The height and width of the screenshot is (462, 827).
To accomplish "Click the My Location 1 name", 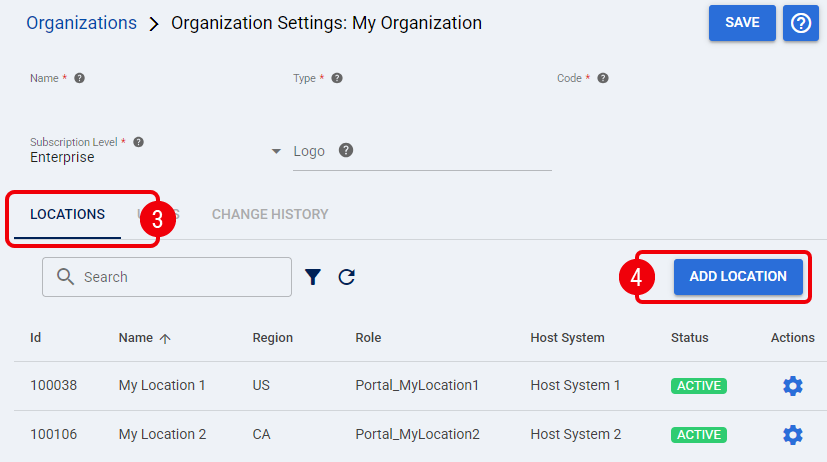I will point(162,386).
